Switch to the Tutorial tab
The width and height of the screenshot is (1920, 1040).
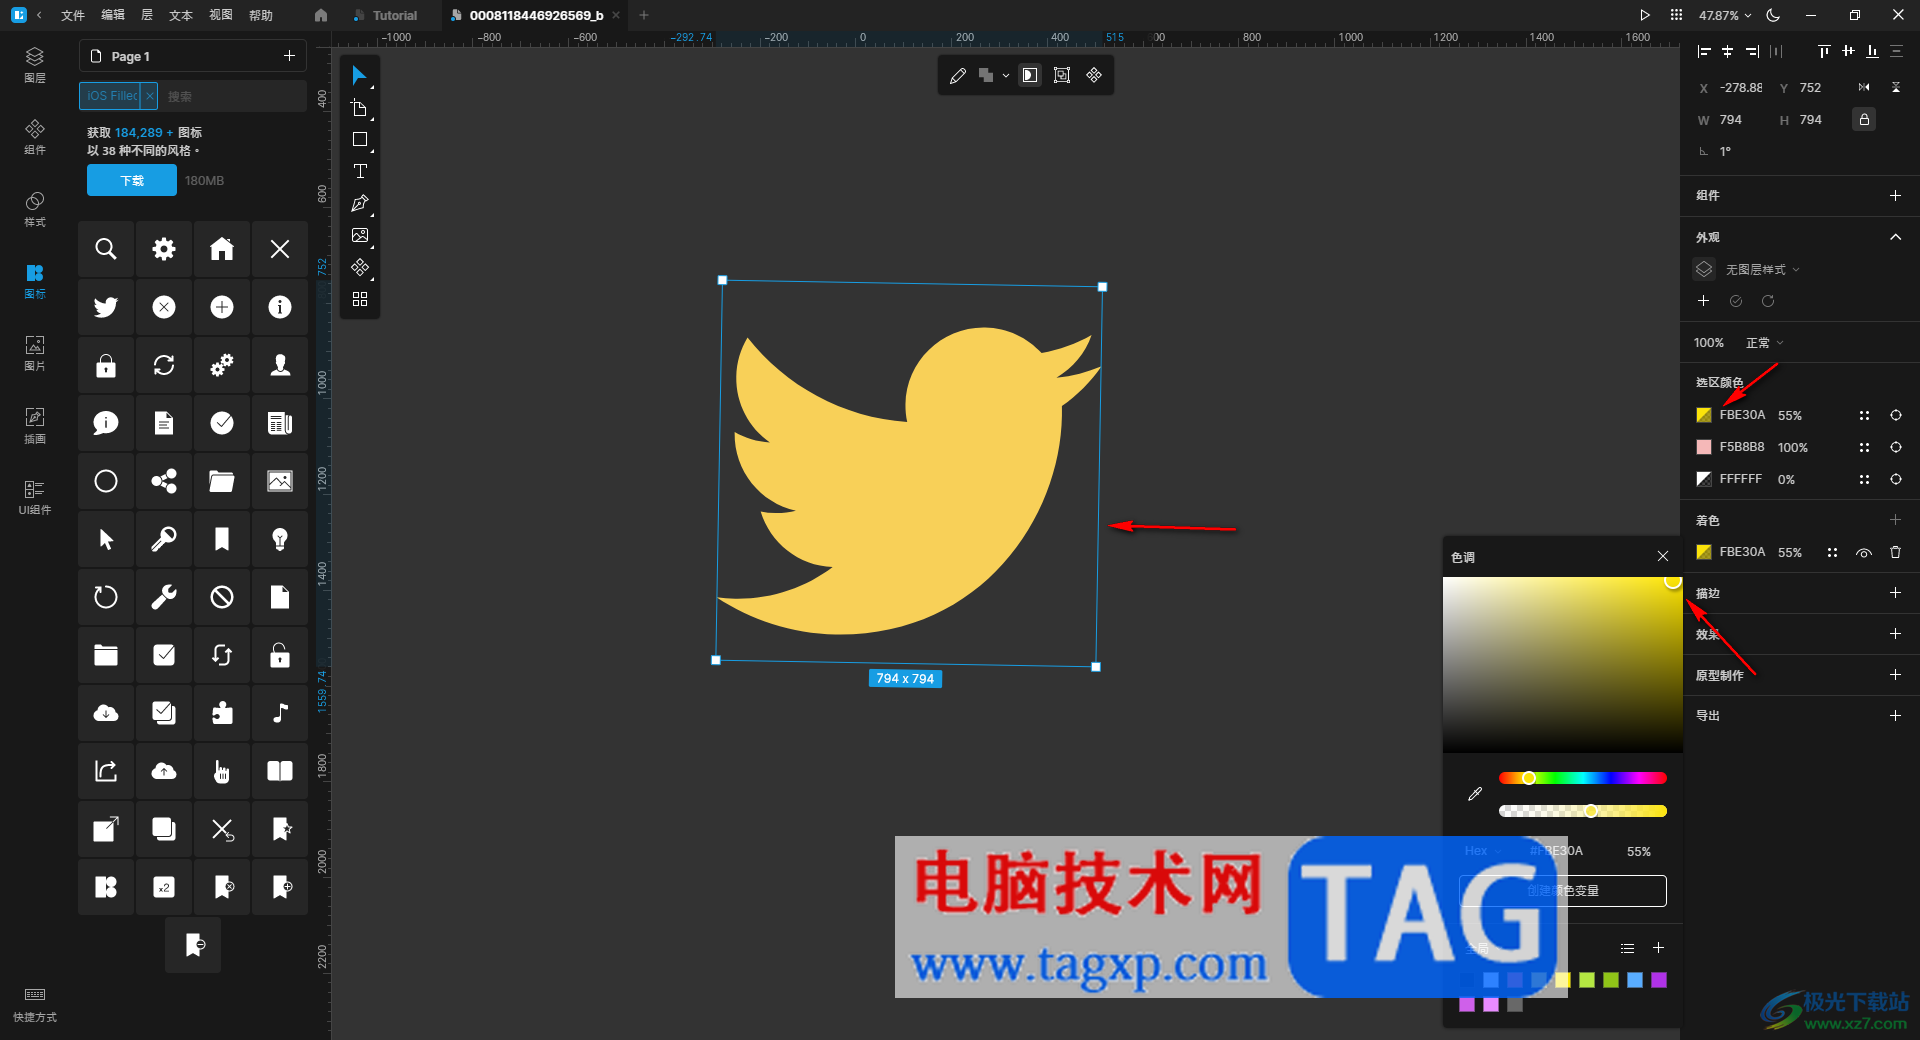click(386, 15)
